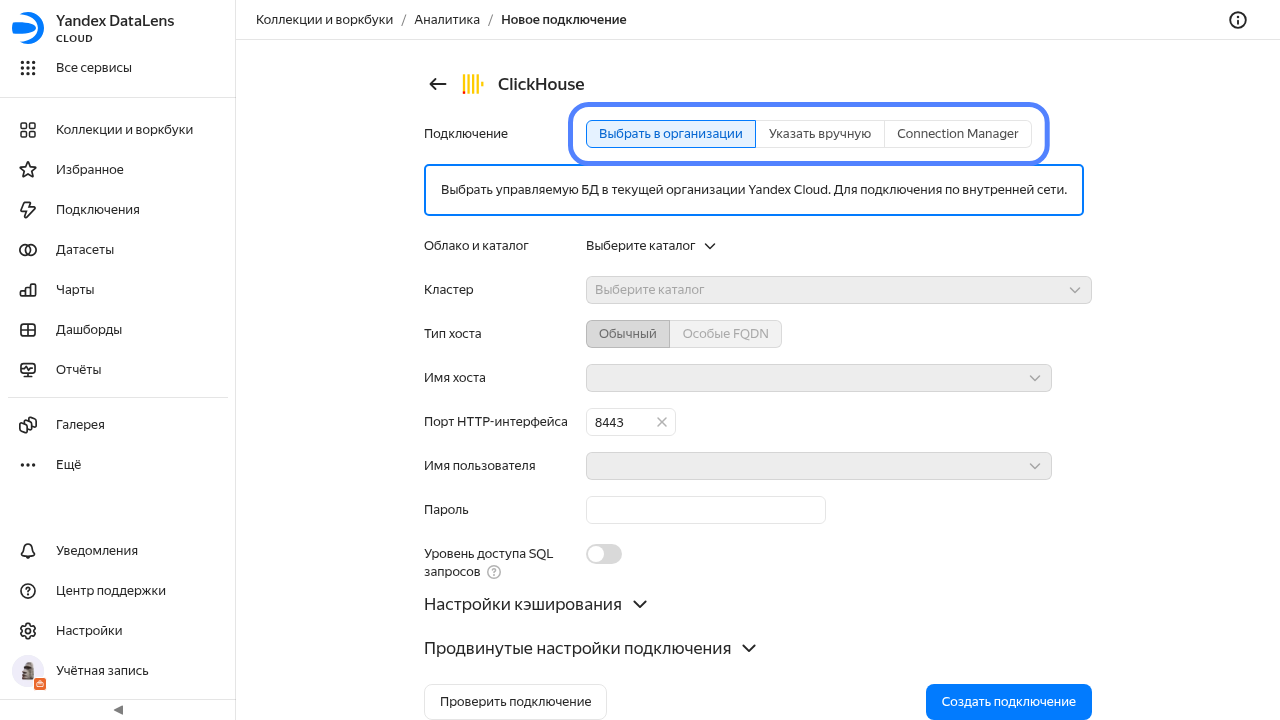Viewport: 1280px width, 720px height.
Task: Click the Connections lightning icon
Action: 28,210
